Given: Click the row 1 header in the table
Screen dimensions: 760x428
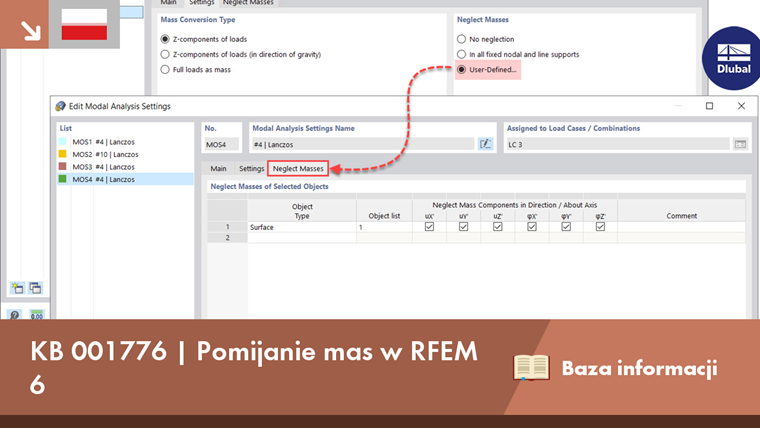Looking at the screenshot, I should (x=227, y=227).
